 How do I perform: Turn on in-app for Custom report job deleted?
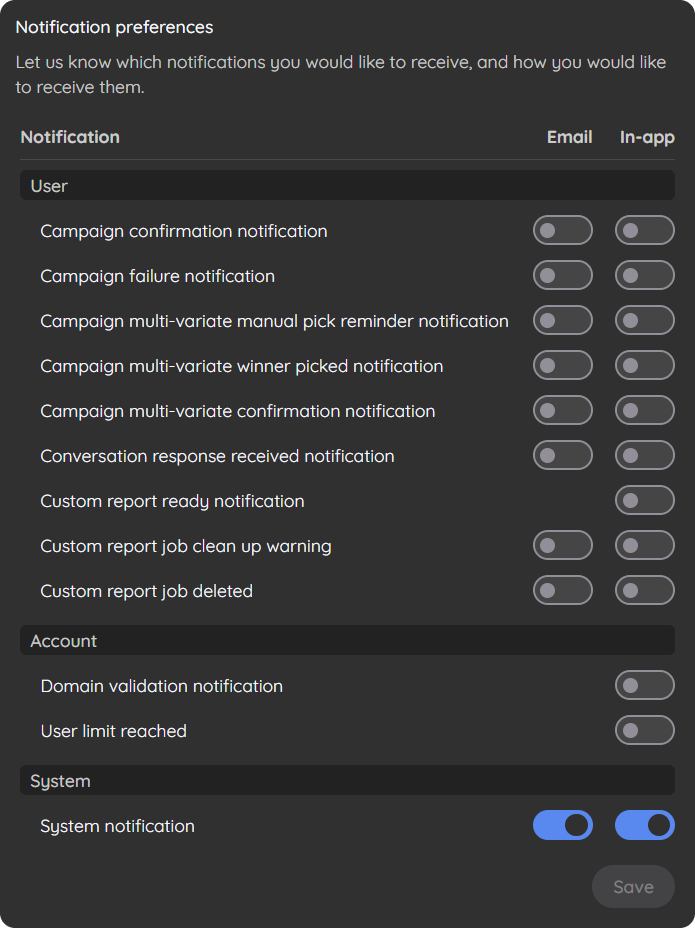(x=645, y=590)
